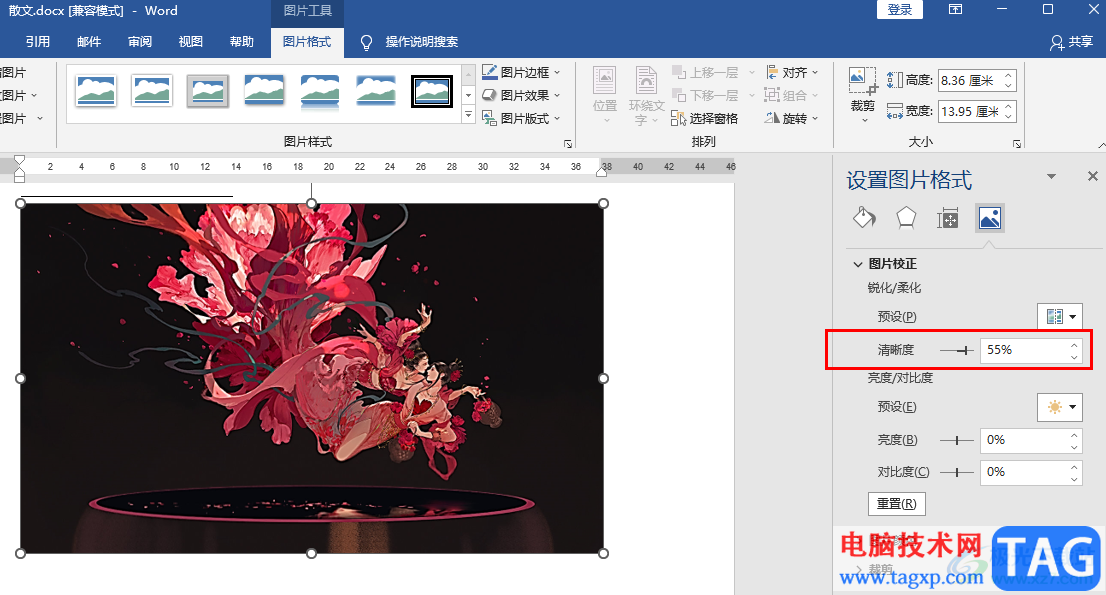Decrease brightness with the down spinner
The image size is (1106, 595).
[1074, 447]
